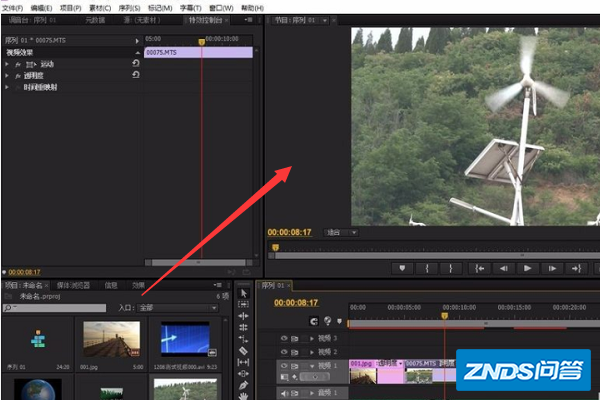The width and height of the screenshot is (600, 400).
Task: Open the 编辑(E) menu
Action: pos(41,8)
